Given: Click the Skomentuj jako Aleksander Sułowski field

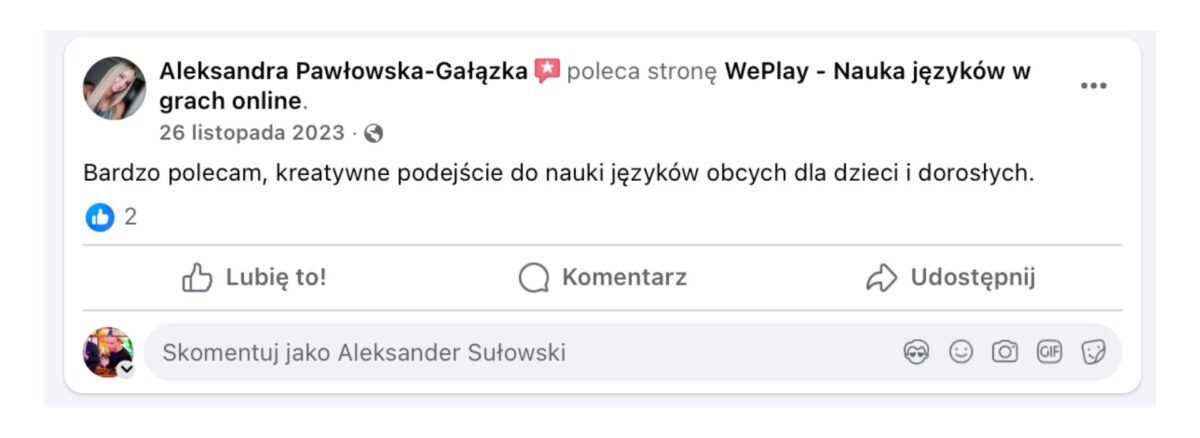Looking at the screenshot, I should tap(500, 352).
